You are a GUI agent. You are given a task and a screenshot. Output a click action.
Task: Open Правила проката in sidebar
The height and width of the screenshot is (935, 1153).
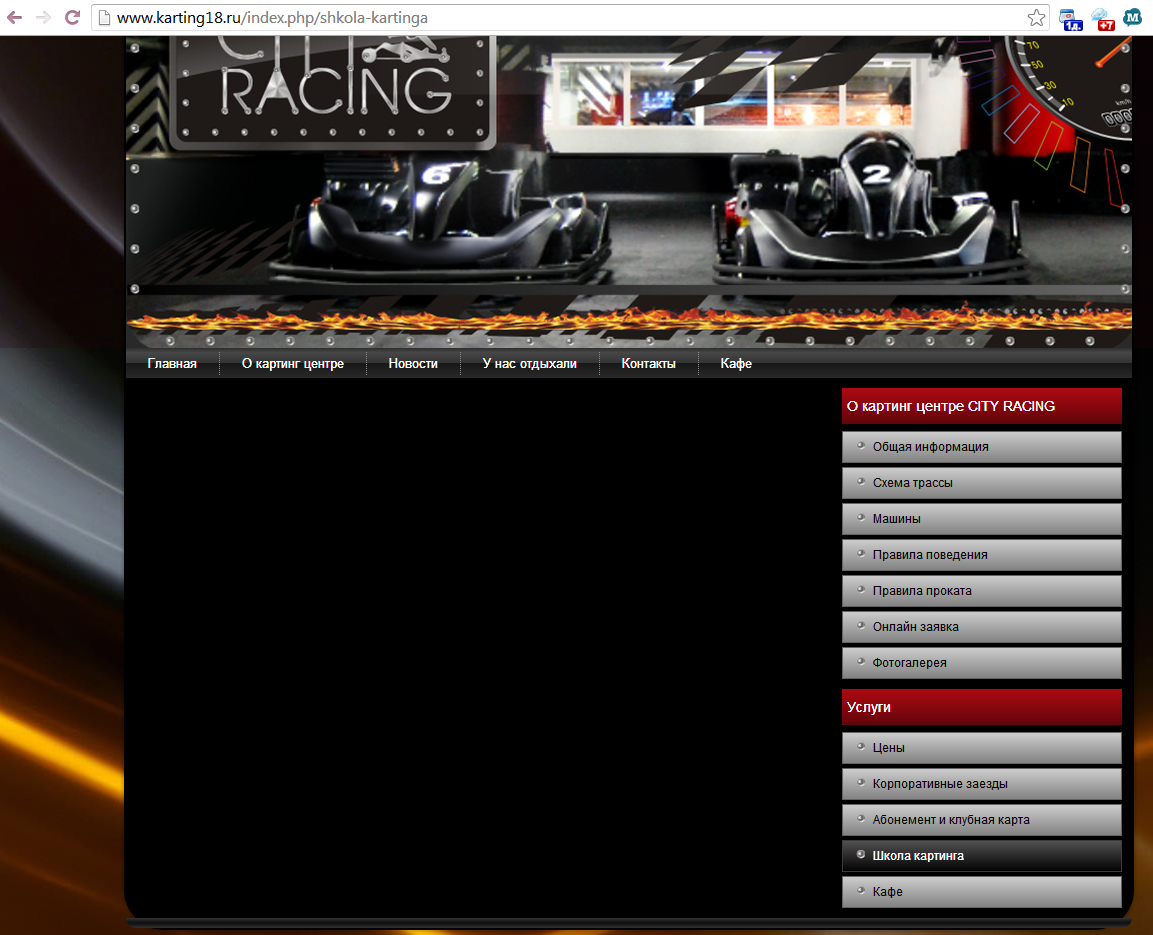pyautogui.click(x=982, y=591)
